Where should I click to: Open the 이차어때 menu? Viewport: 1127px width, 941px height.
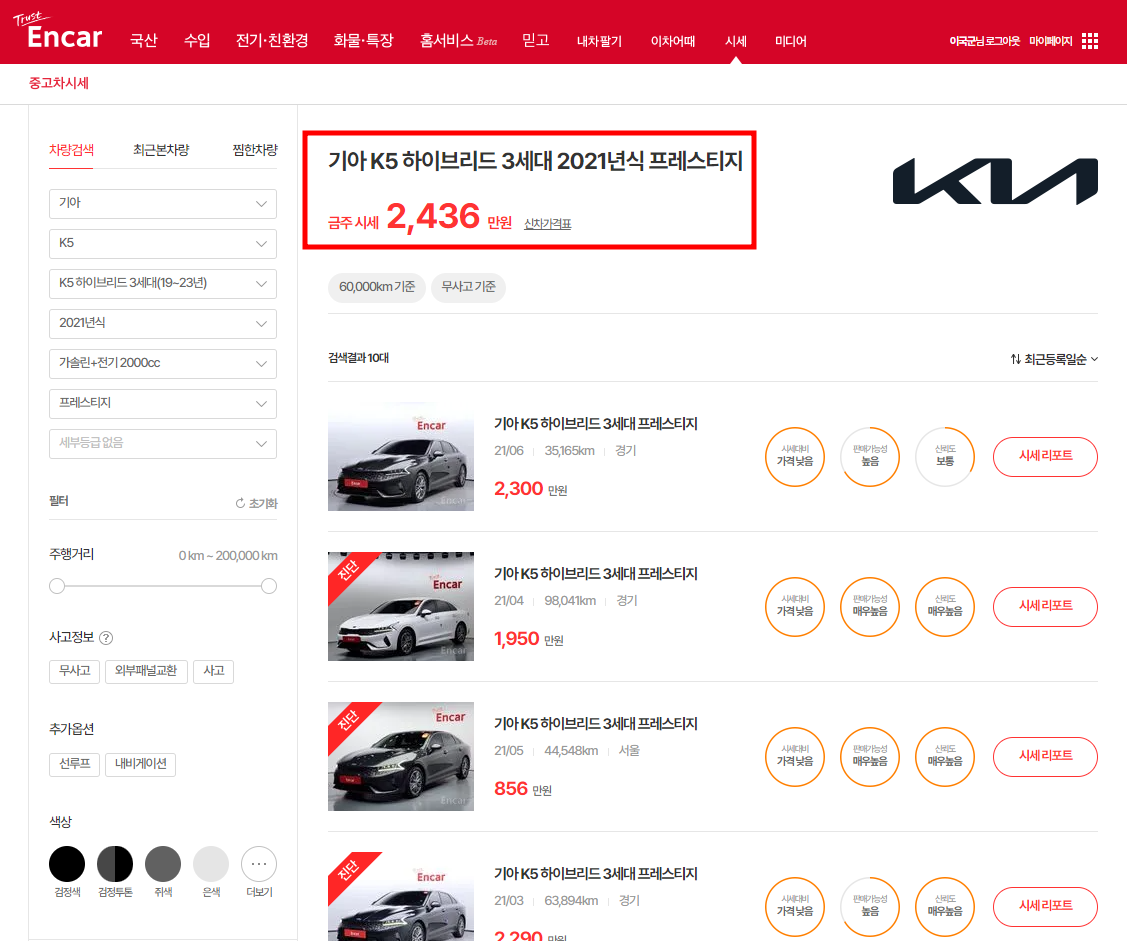[673, 41]
